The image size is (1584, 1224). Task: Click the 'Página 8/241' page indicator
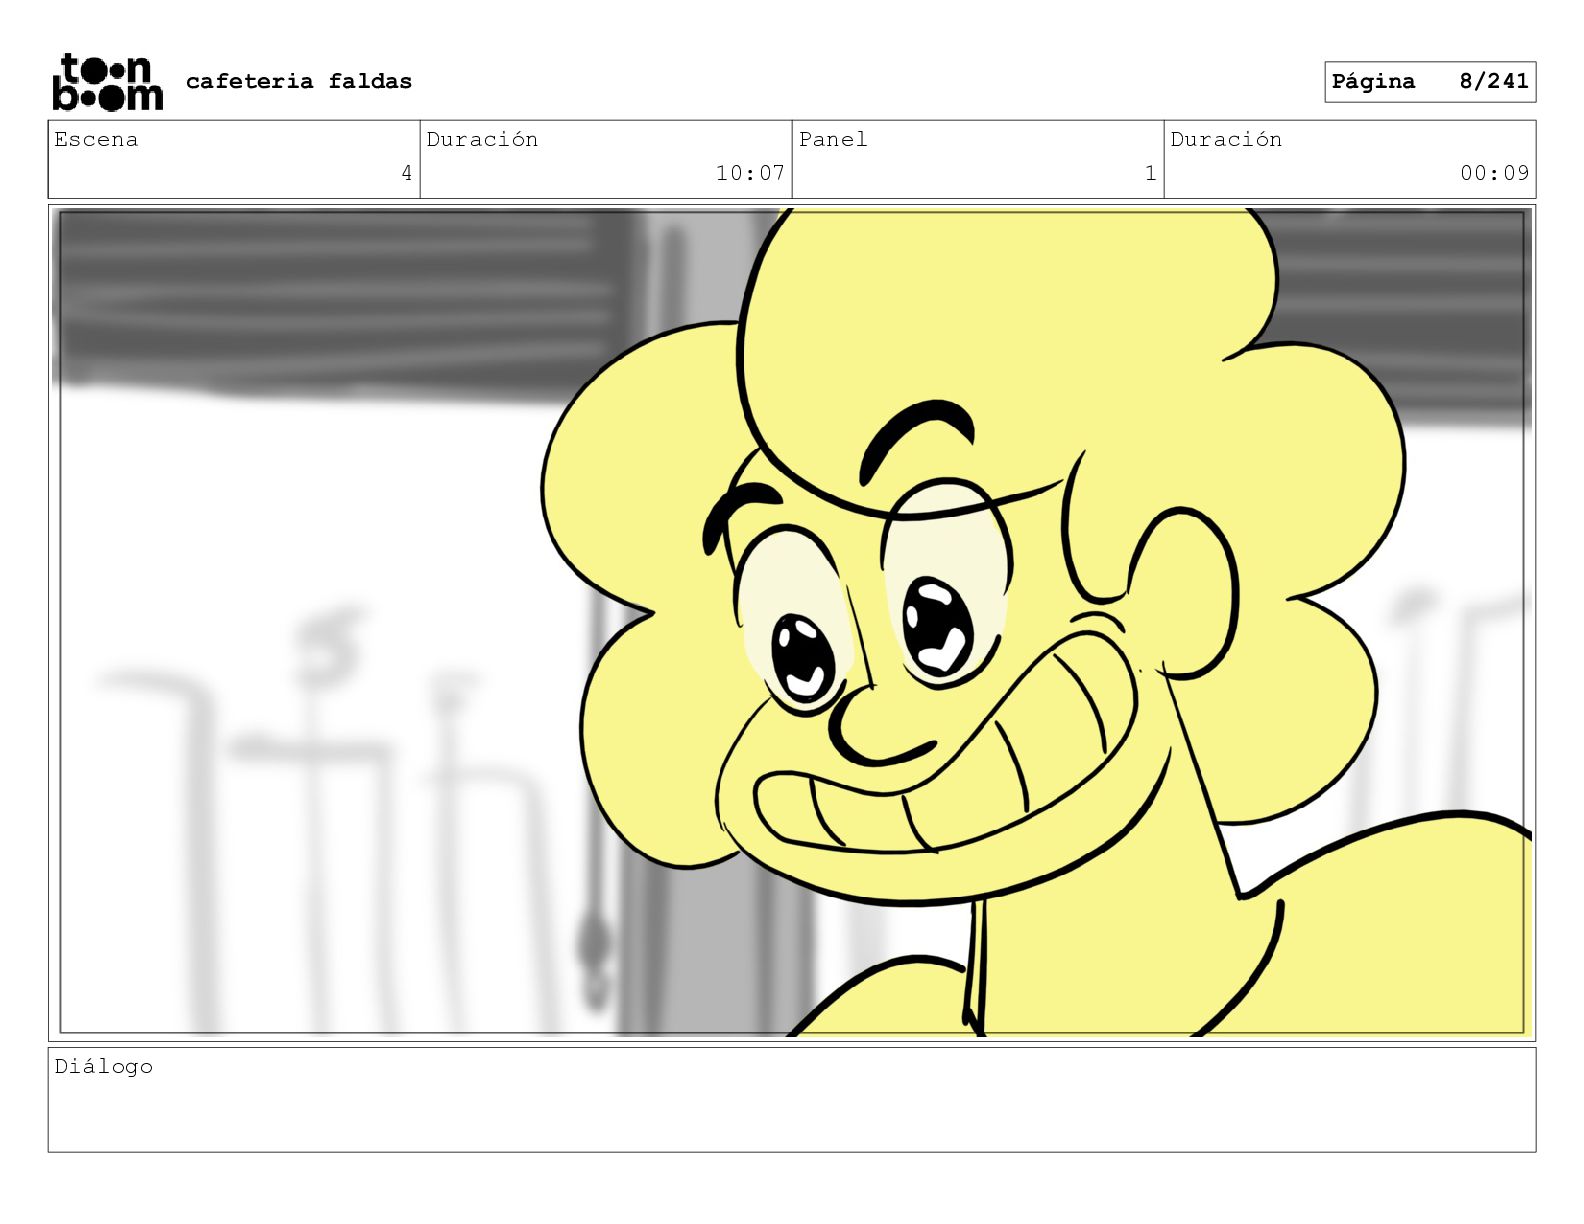click(x=1430, y=82)
